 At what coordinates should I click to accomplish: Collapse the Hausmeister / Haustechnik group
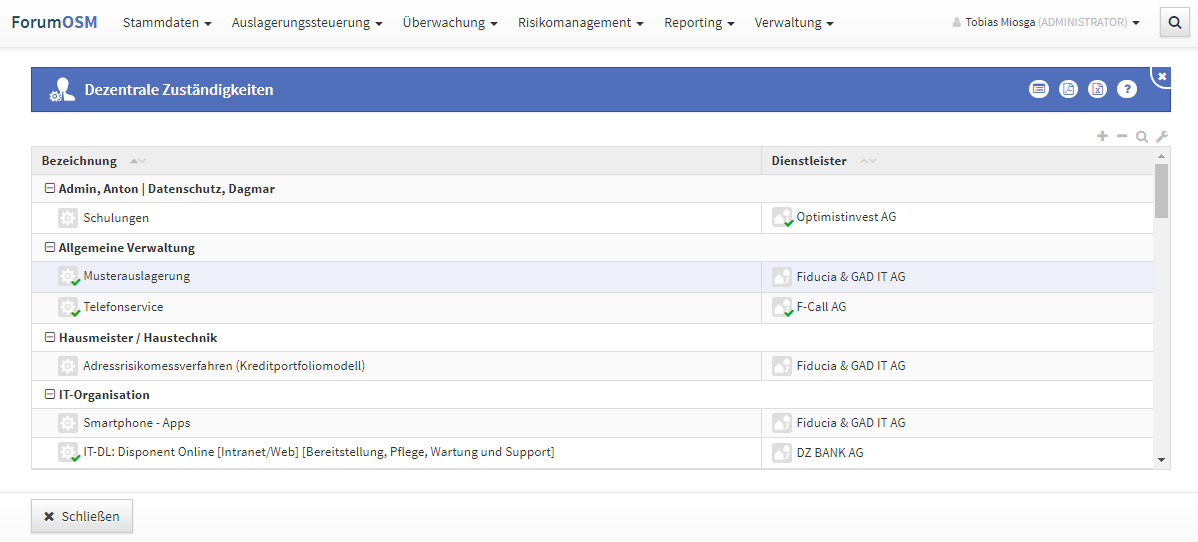[49, 338]
